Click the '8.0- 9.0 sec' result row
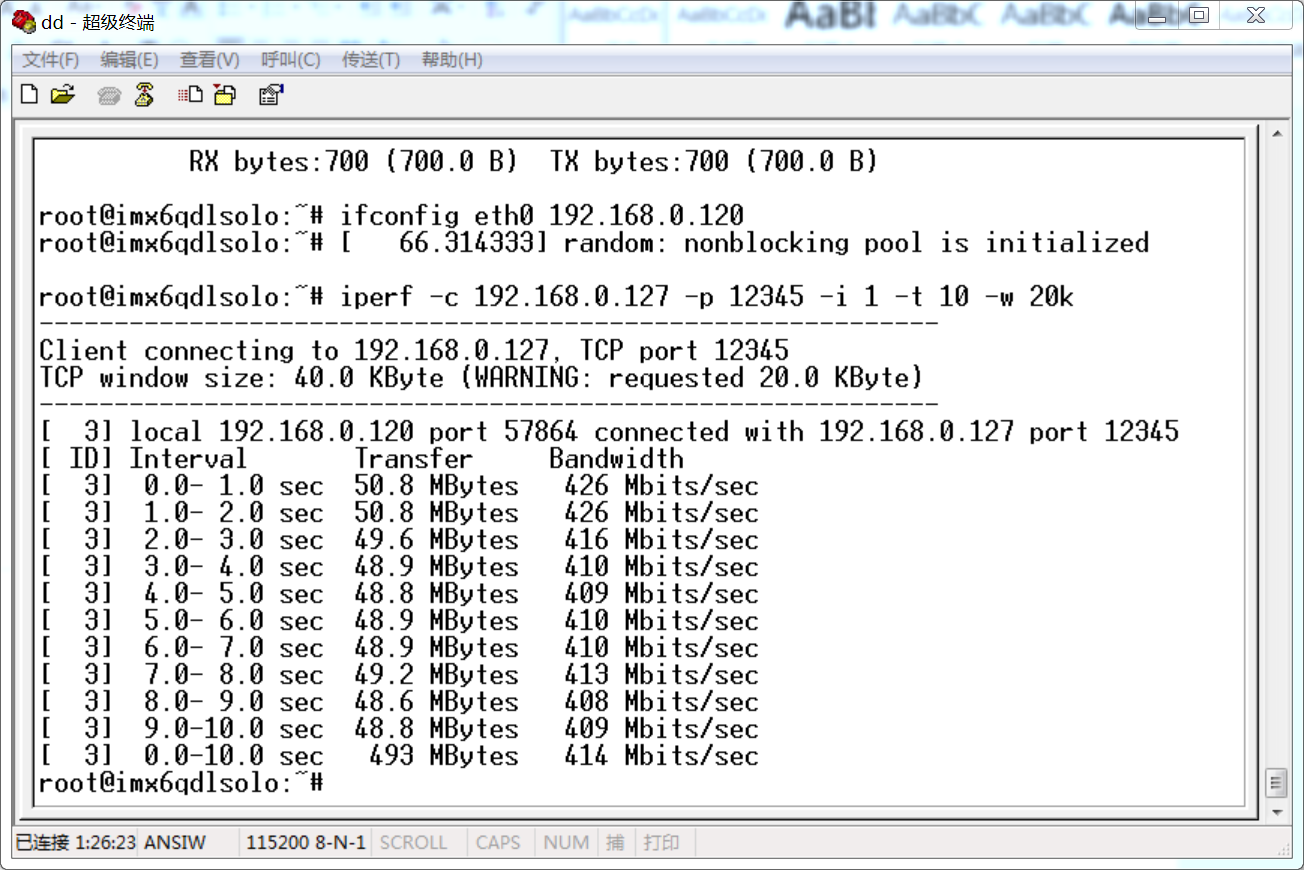 pyautogui.click(x=399, y=702)
